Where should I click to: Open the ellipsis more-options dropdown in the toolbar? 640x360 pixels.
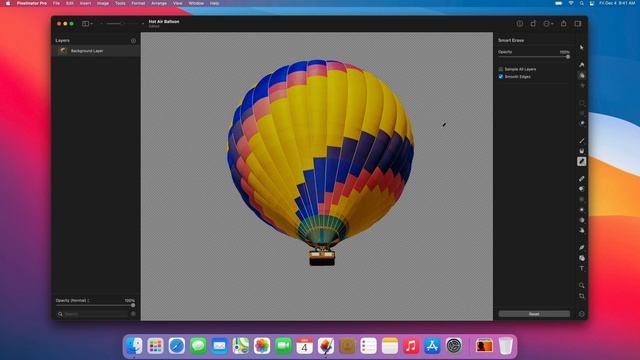coord(548,24)
